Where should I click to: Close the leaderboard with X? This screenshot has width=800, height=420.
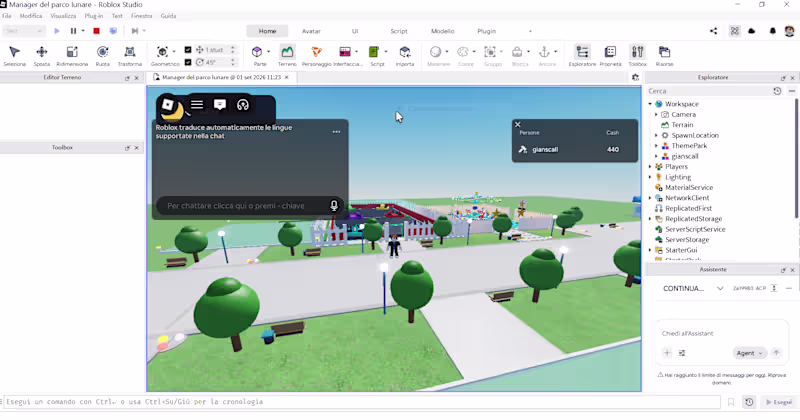pyautogui.click(x=518, y=125)
